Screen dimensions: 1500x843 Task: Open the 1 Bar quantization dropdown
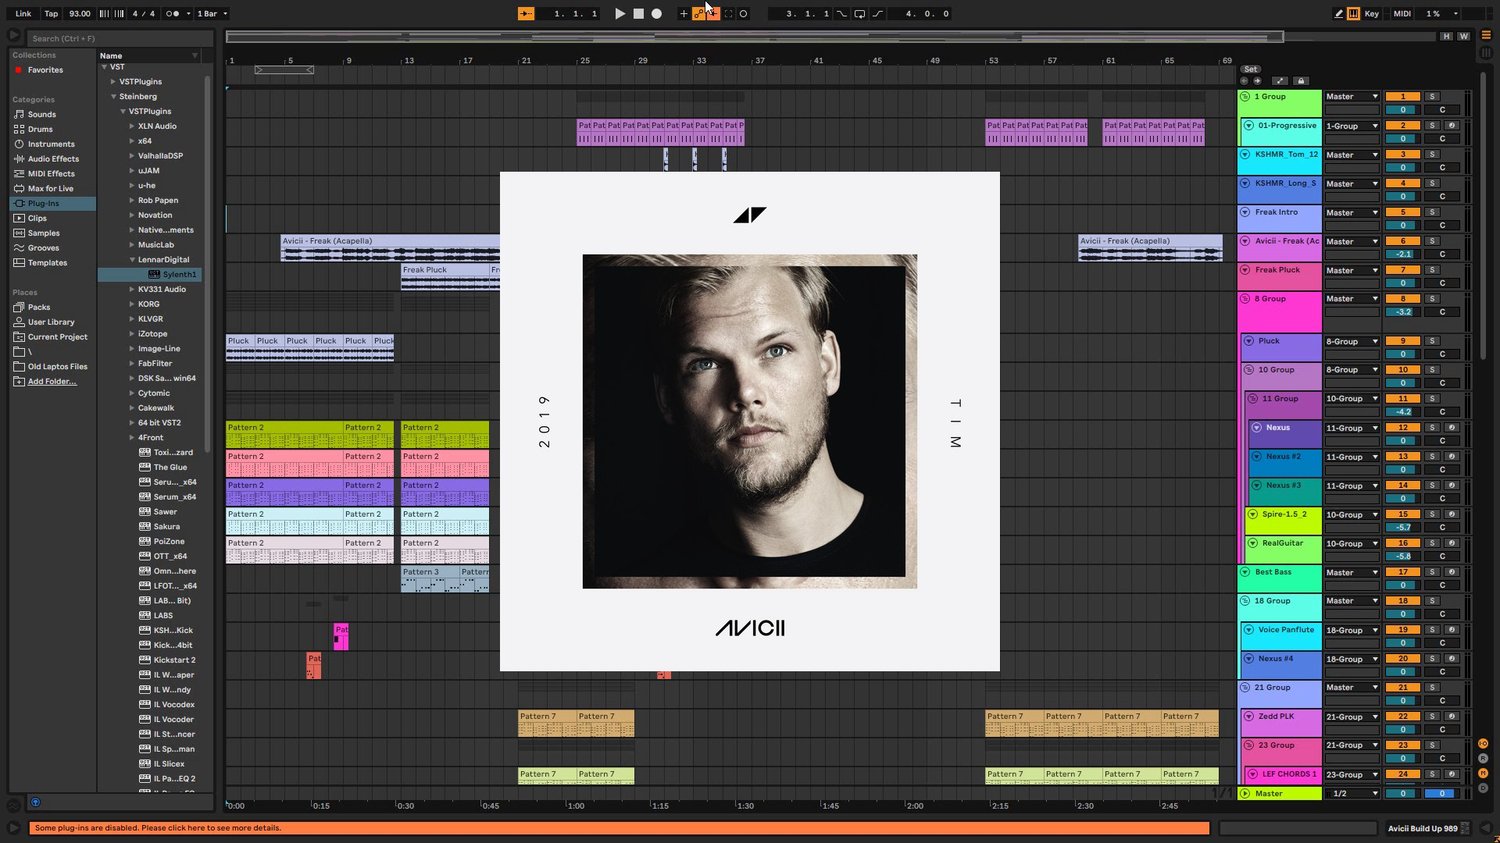212,14
